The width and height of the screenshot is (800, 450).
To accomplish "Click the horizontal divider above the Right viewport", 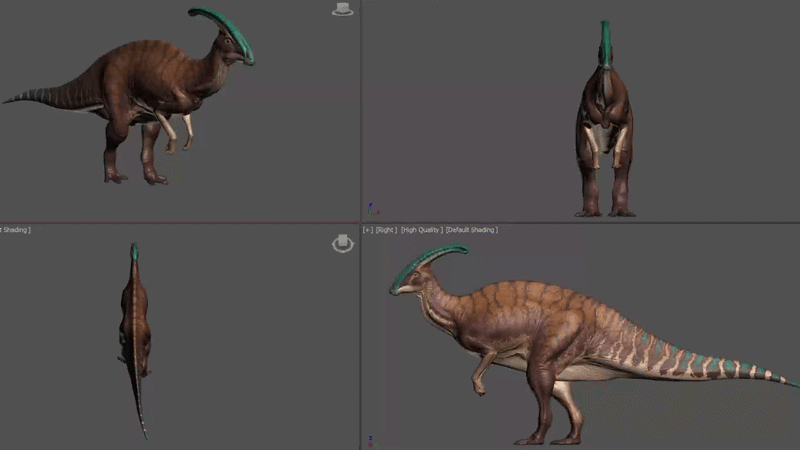I will (x=581, y=223).
